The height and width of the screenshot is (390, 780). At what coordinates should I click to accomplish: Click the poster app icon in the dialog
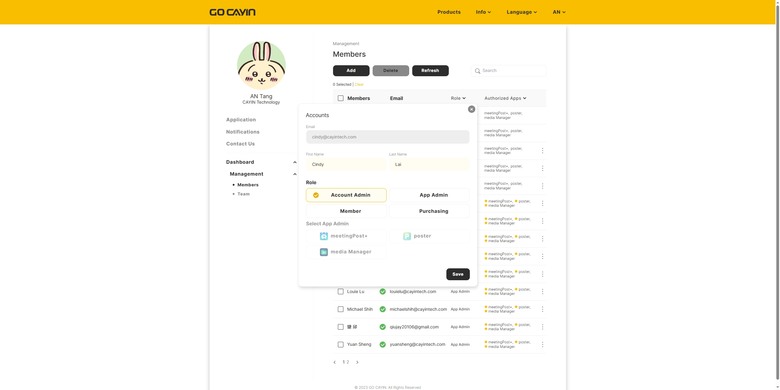tap(407, 236)
